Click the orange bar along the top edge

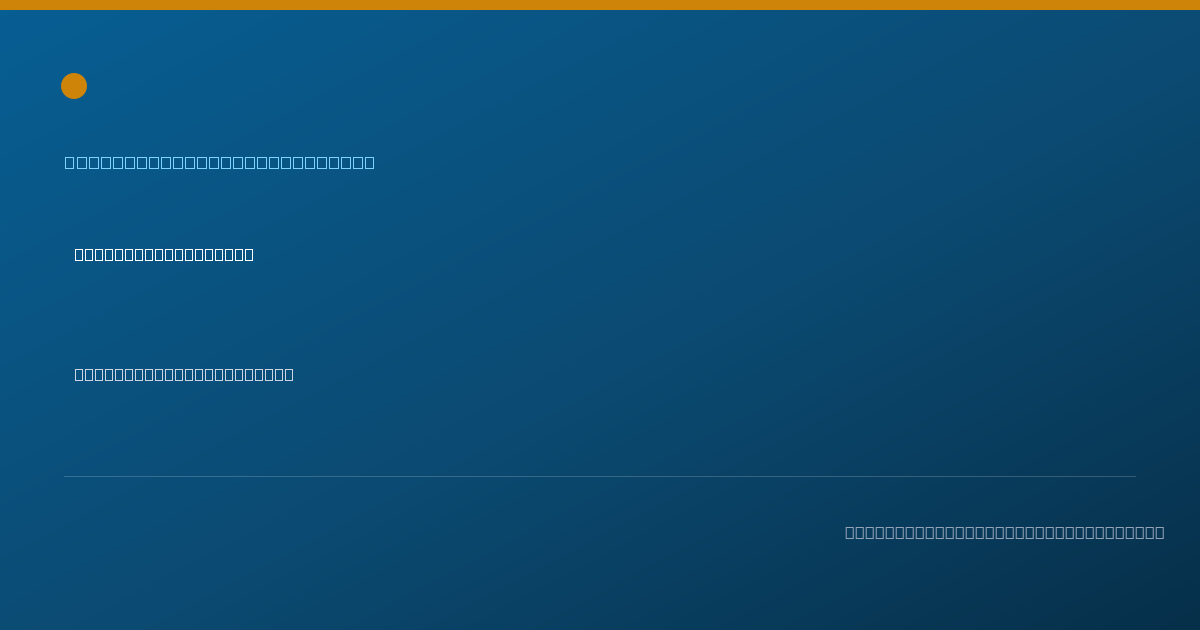pyautogui.click(x=600, y=5)
